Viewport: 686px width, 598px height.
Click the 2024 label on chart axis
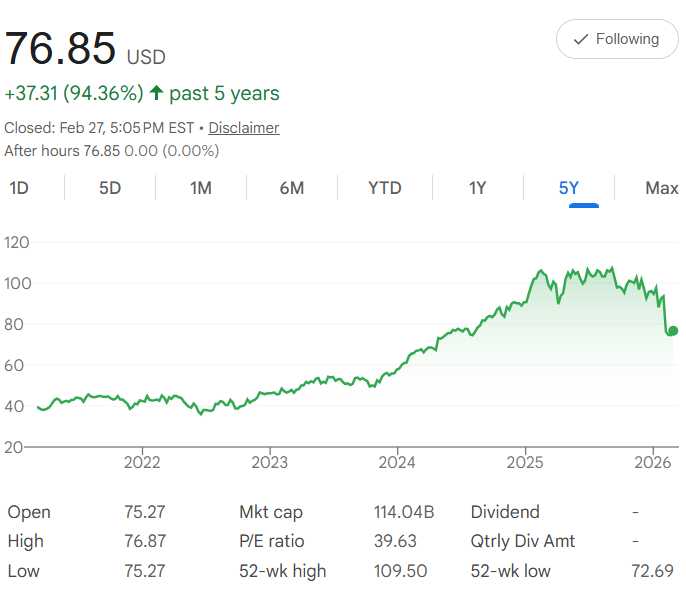pos(397,462)
